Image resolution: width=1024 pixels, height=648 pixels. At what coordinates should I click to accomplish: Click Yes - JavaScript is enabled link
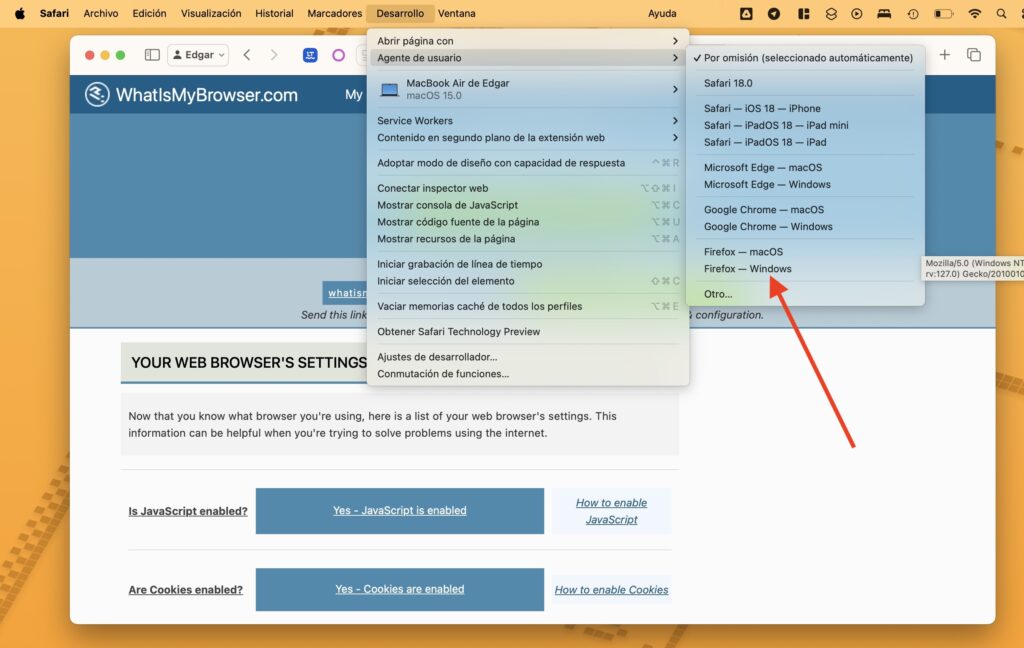[x=400, y=511]
